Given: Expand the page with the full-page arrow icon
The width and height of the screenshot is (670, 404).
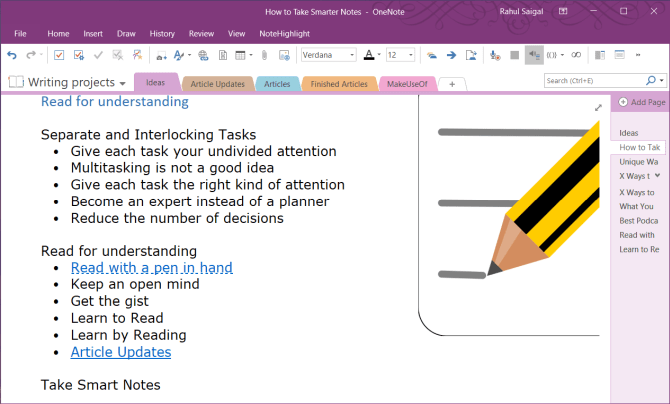Looking at the screenshot, I should 598,107.
